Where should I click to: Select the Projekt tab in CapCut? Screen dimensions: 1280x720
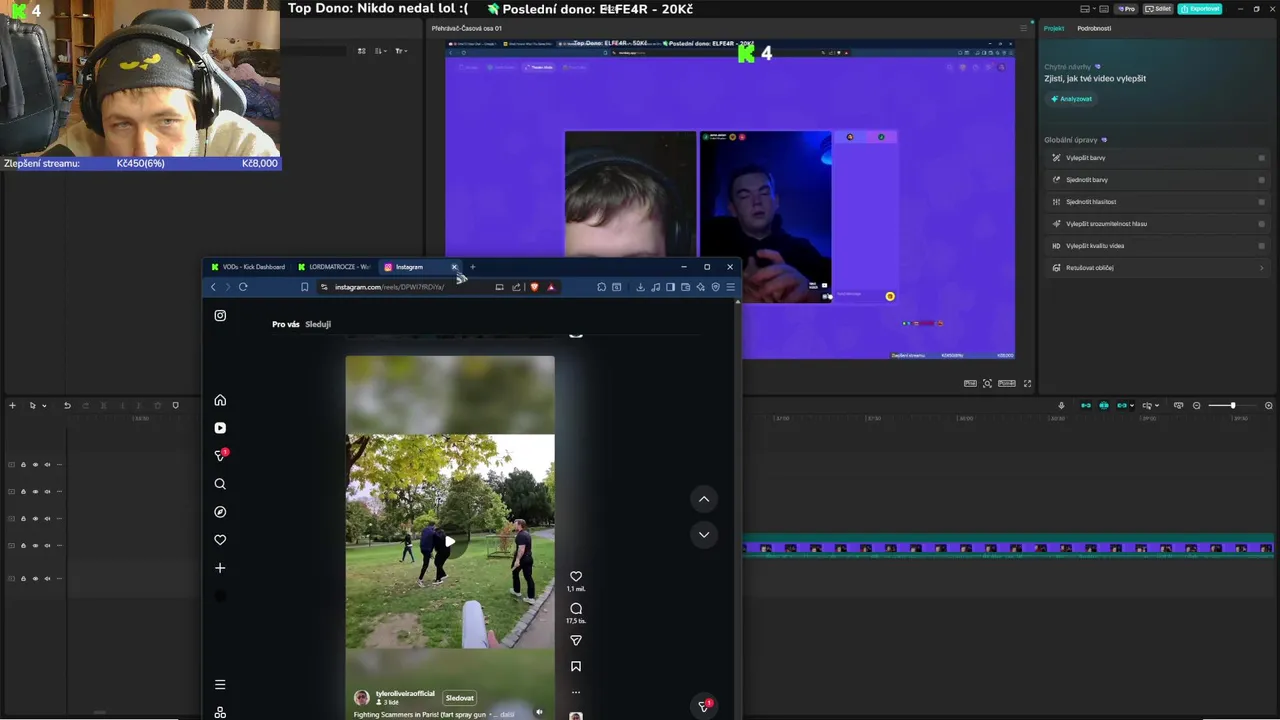click(x=1054, y=28)
